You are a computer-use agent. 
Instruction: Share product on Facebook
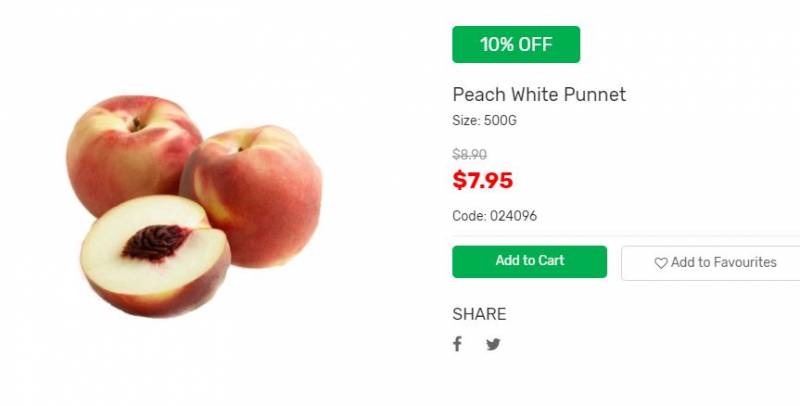(x=457, y=344)
